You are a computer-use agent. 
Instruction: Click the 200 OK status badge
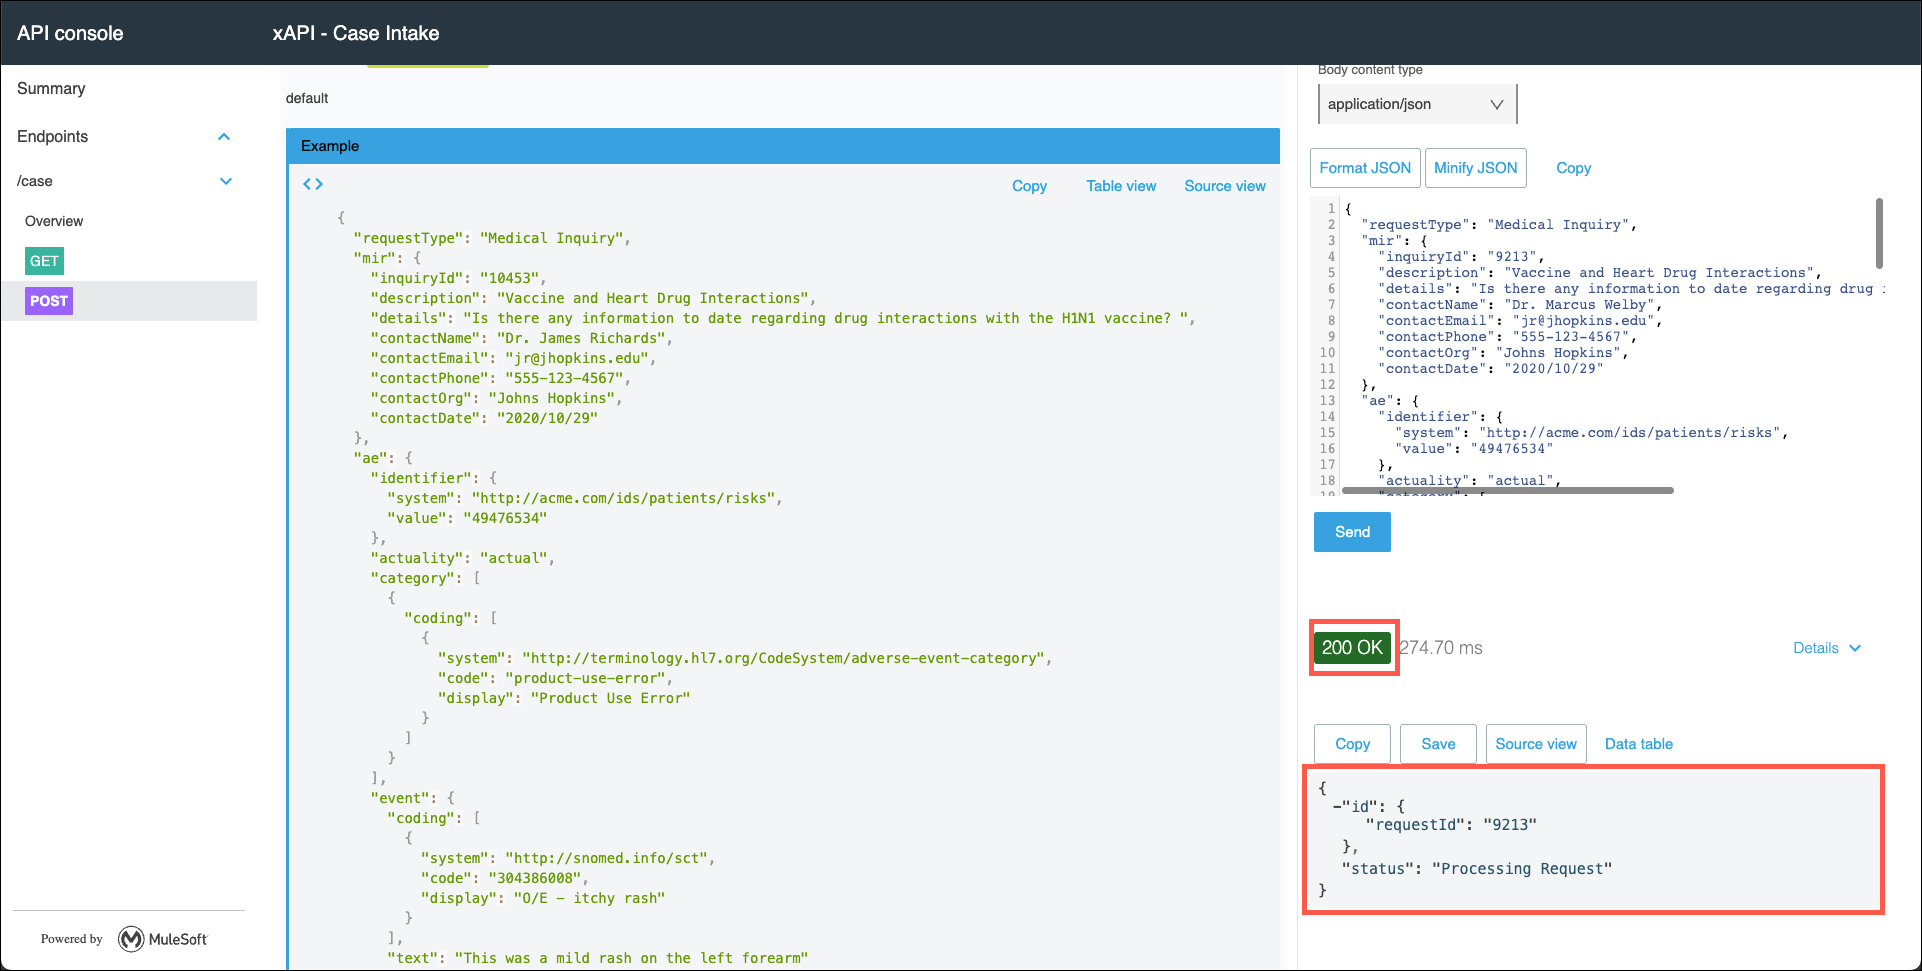tap(1352, 648)
